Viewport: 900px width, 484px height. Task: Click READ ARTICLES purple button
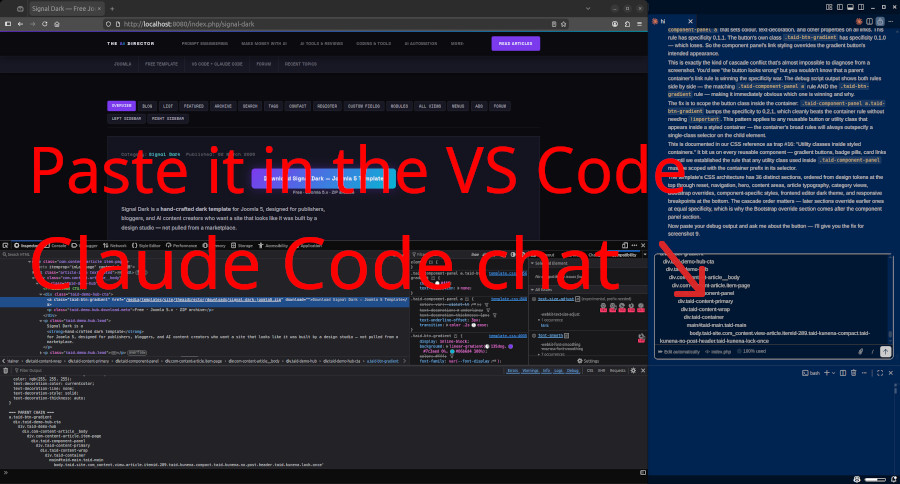pos(515,44)
